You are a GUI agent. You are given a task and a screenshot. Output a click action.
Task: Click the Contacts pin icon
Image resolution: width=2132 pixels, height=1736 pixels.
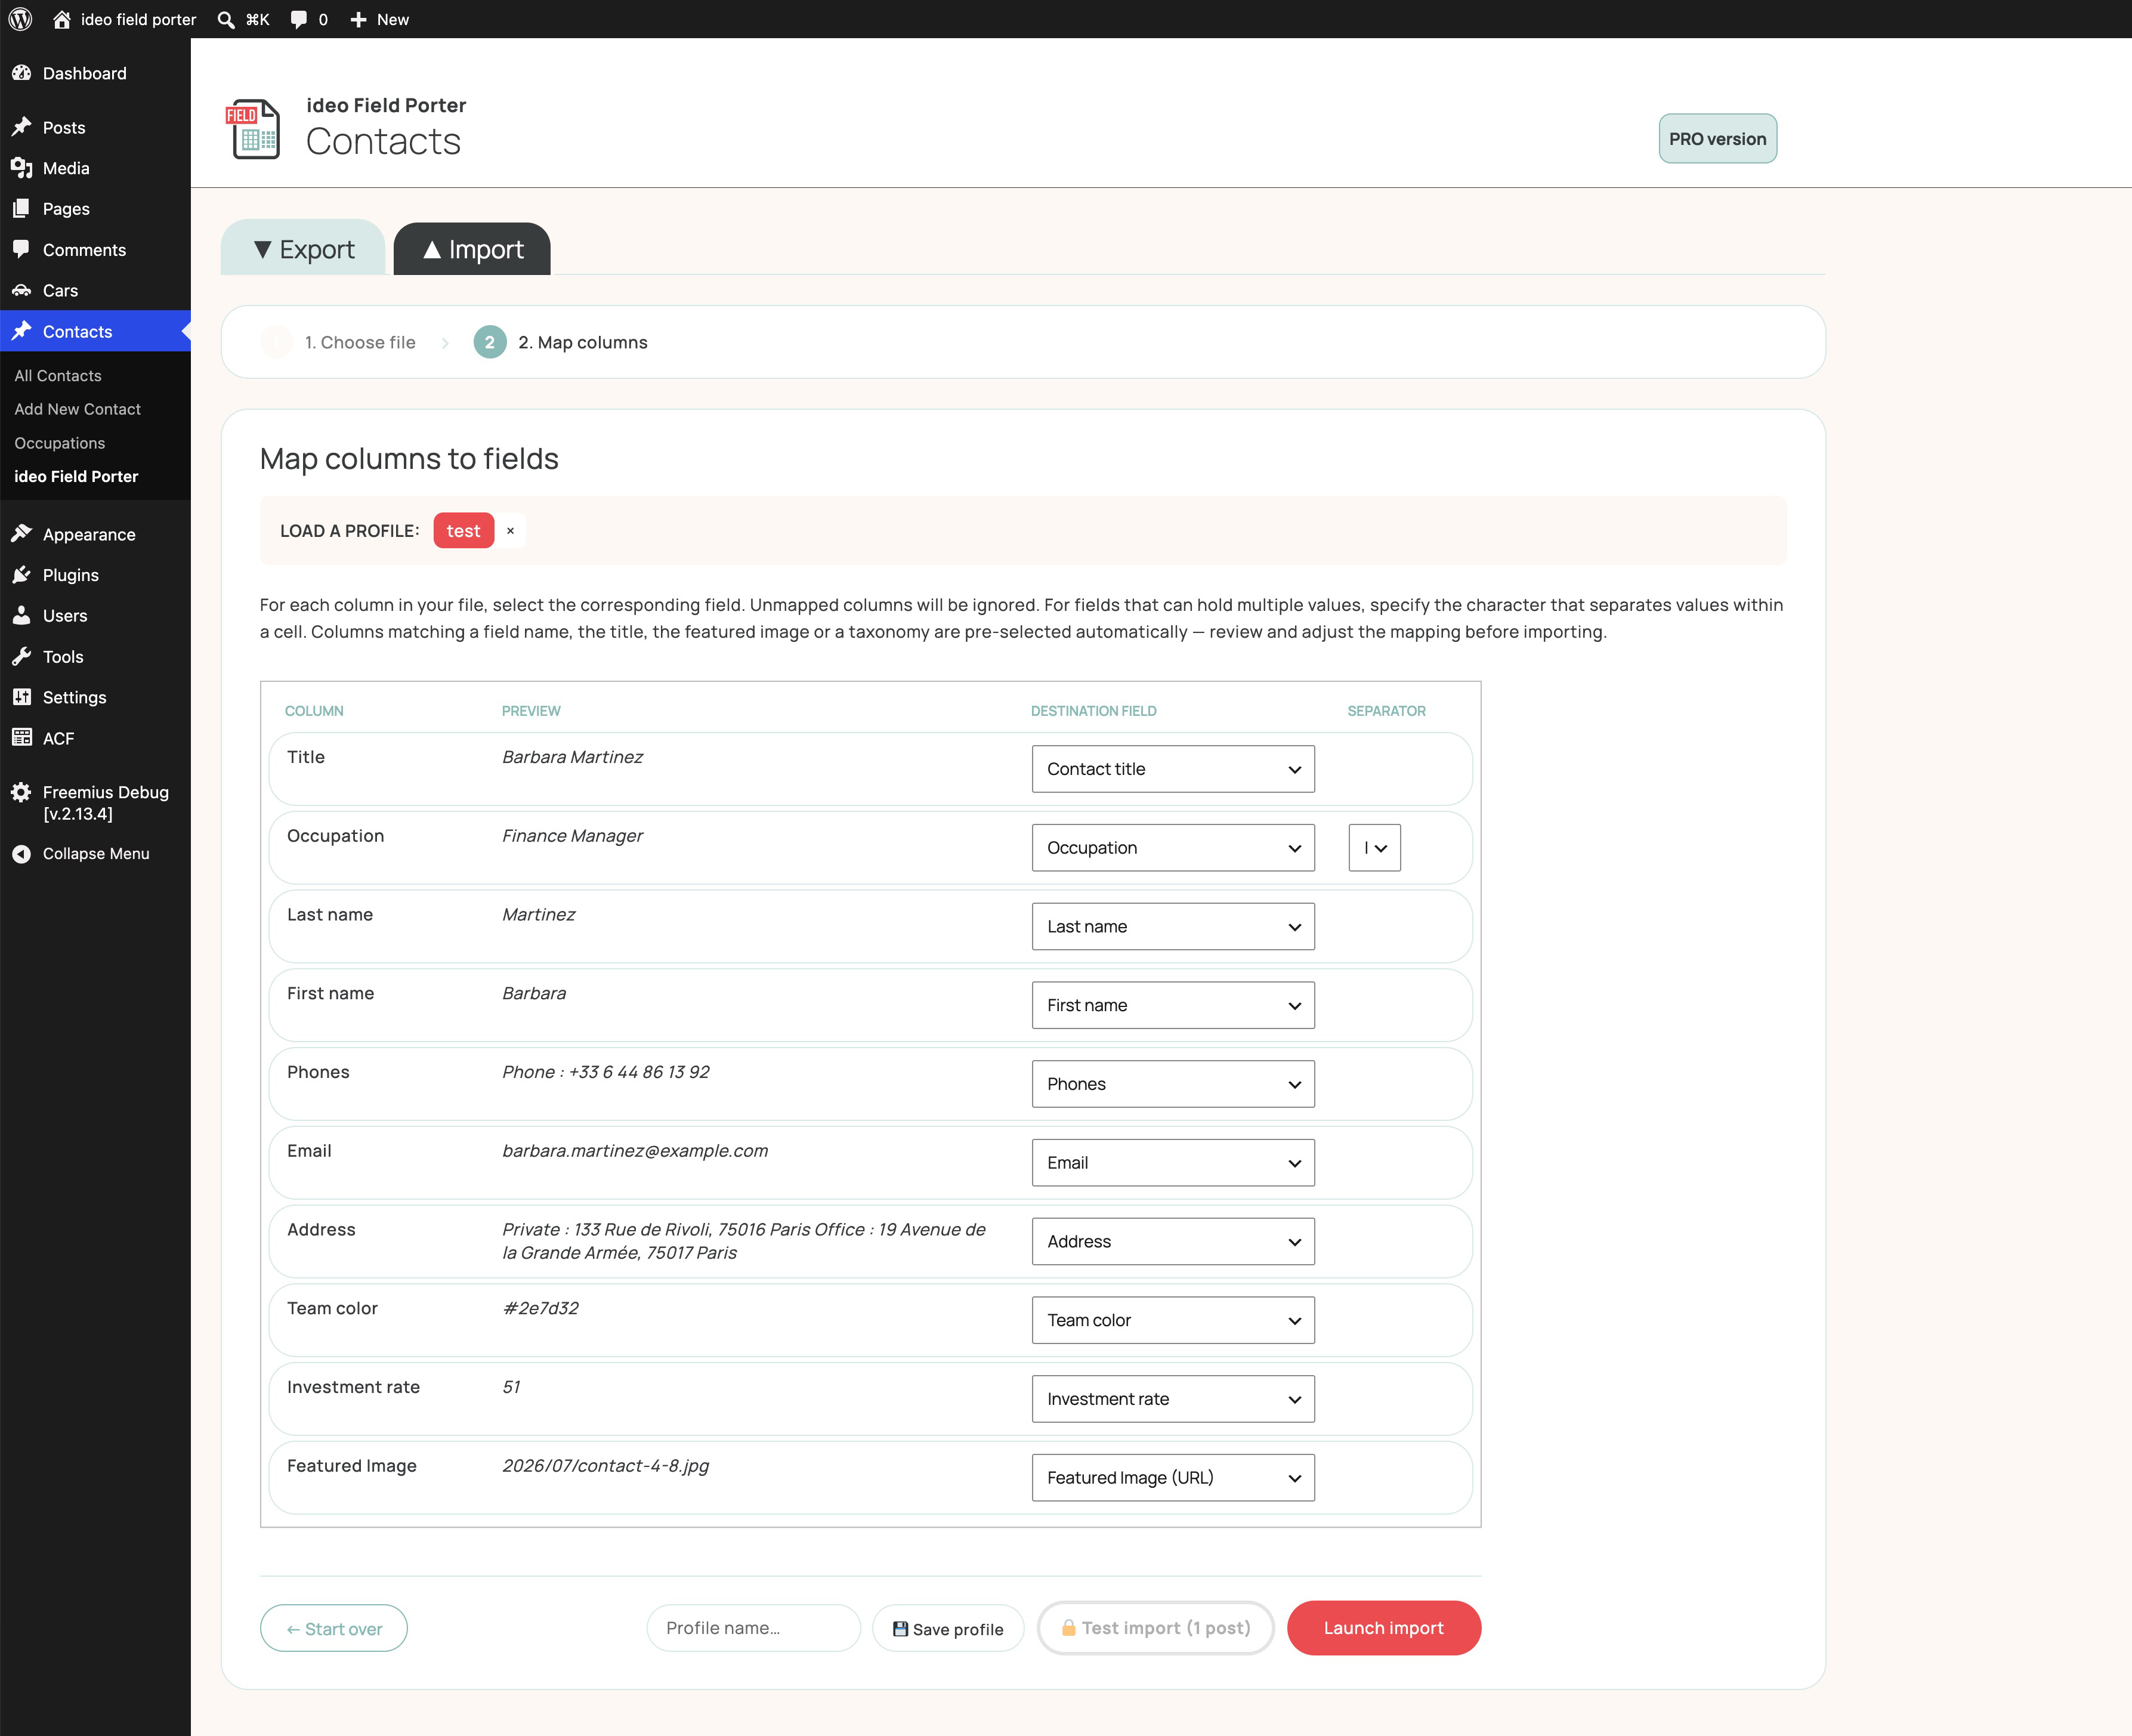coord(22,331)
